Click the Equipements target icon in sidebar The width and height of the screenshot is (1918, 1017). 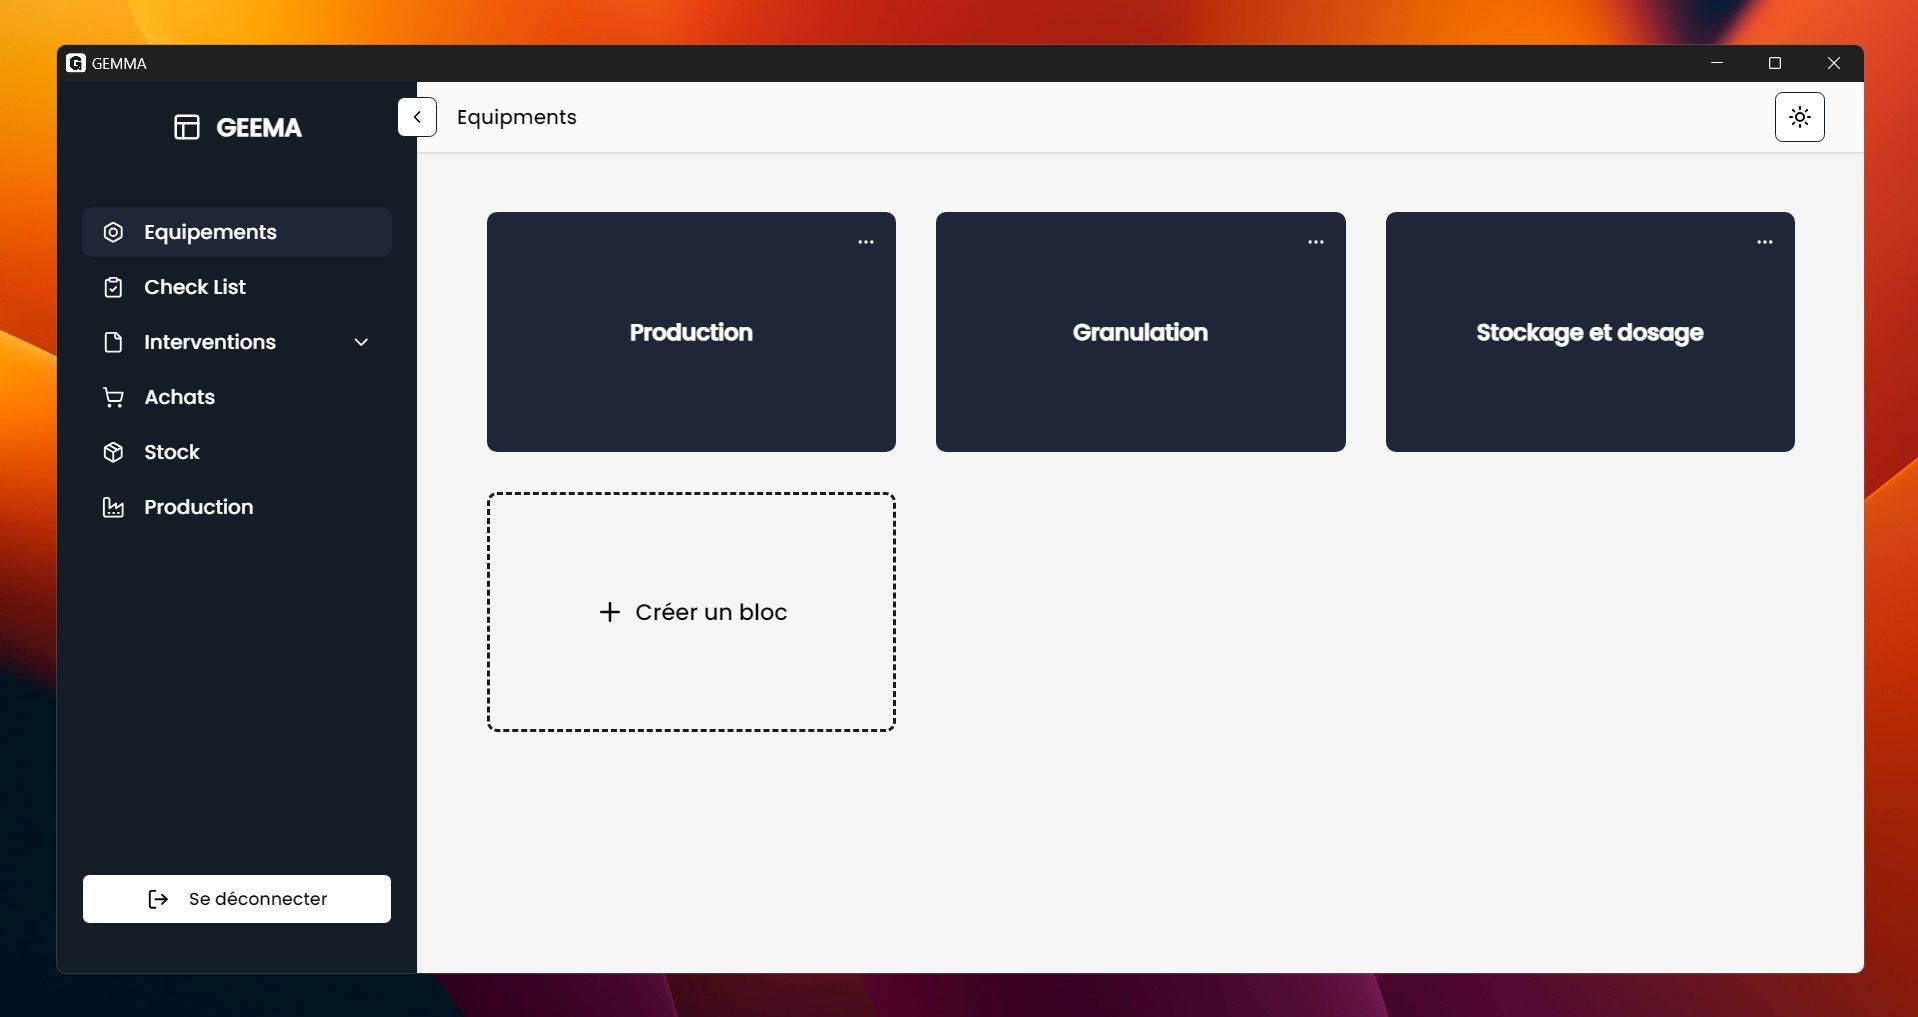pos(113,232)
